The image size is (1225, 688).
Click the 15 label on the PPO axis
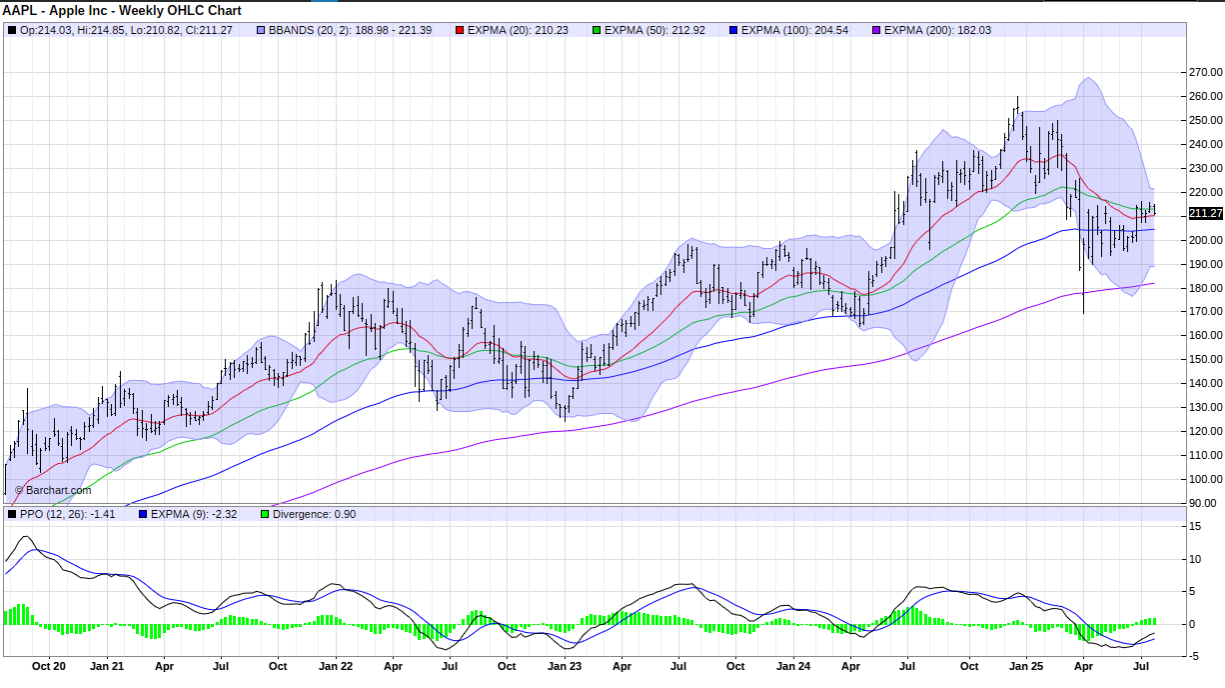(x=1197, y=527)
